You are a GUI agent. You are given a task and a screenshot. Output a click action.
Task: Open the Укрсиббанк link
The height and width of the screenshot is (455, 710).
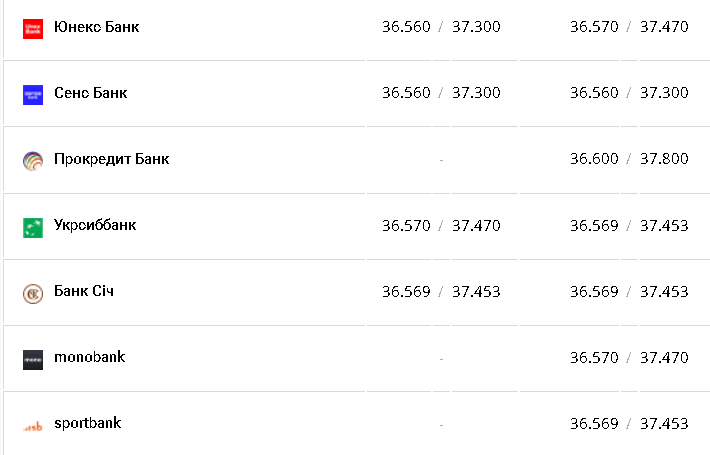point(94,225)
